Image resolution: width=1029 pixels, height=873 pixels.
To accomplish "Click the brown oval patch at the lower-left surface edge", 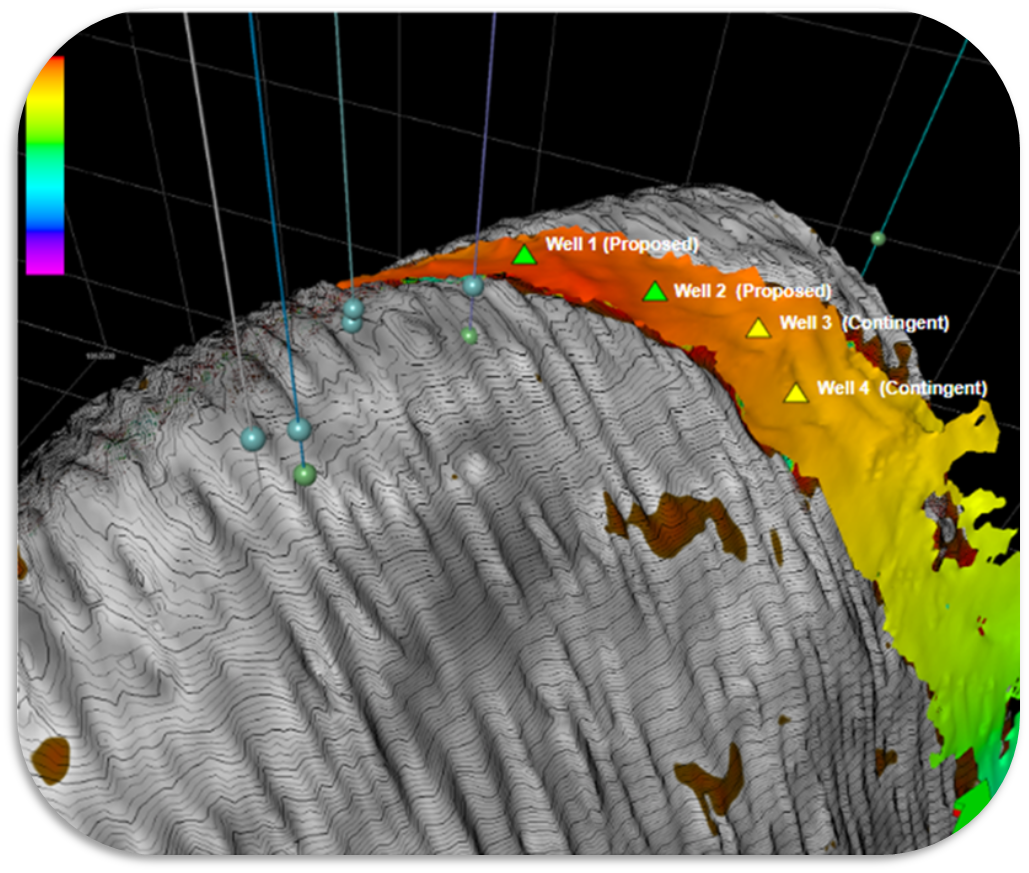I will point(50,760).
